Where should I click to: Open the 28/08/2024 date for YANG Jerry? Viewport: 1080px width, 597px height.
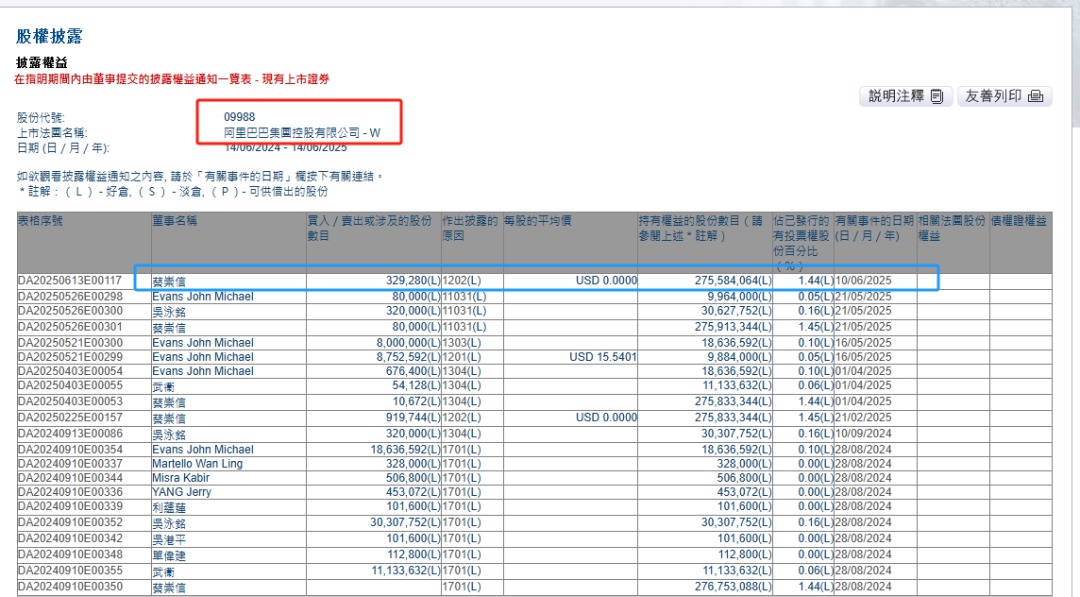click(863, 492)
